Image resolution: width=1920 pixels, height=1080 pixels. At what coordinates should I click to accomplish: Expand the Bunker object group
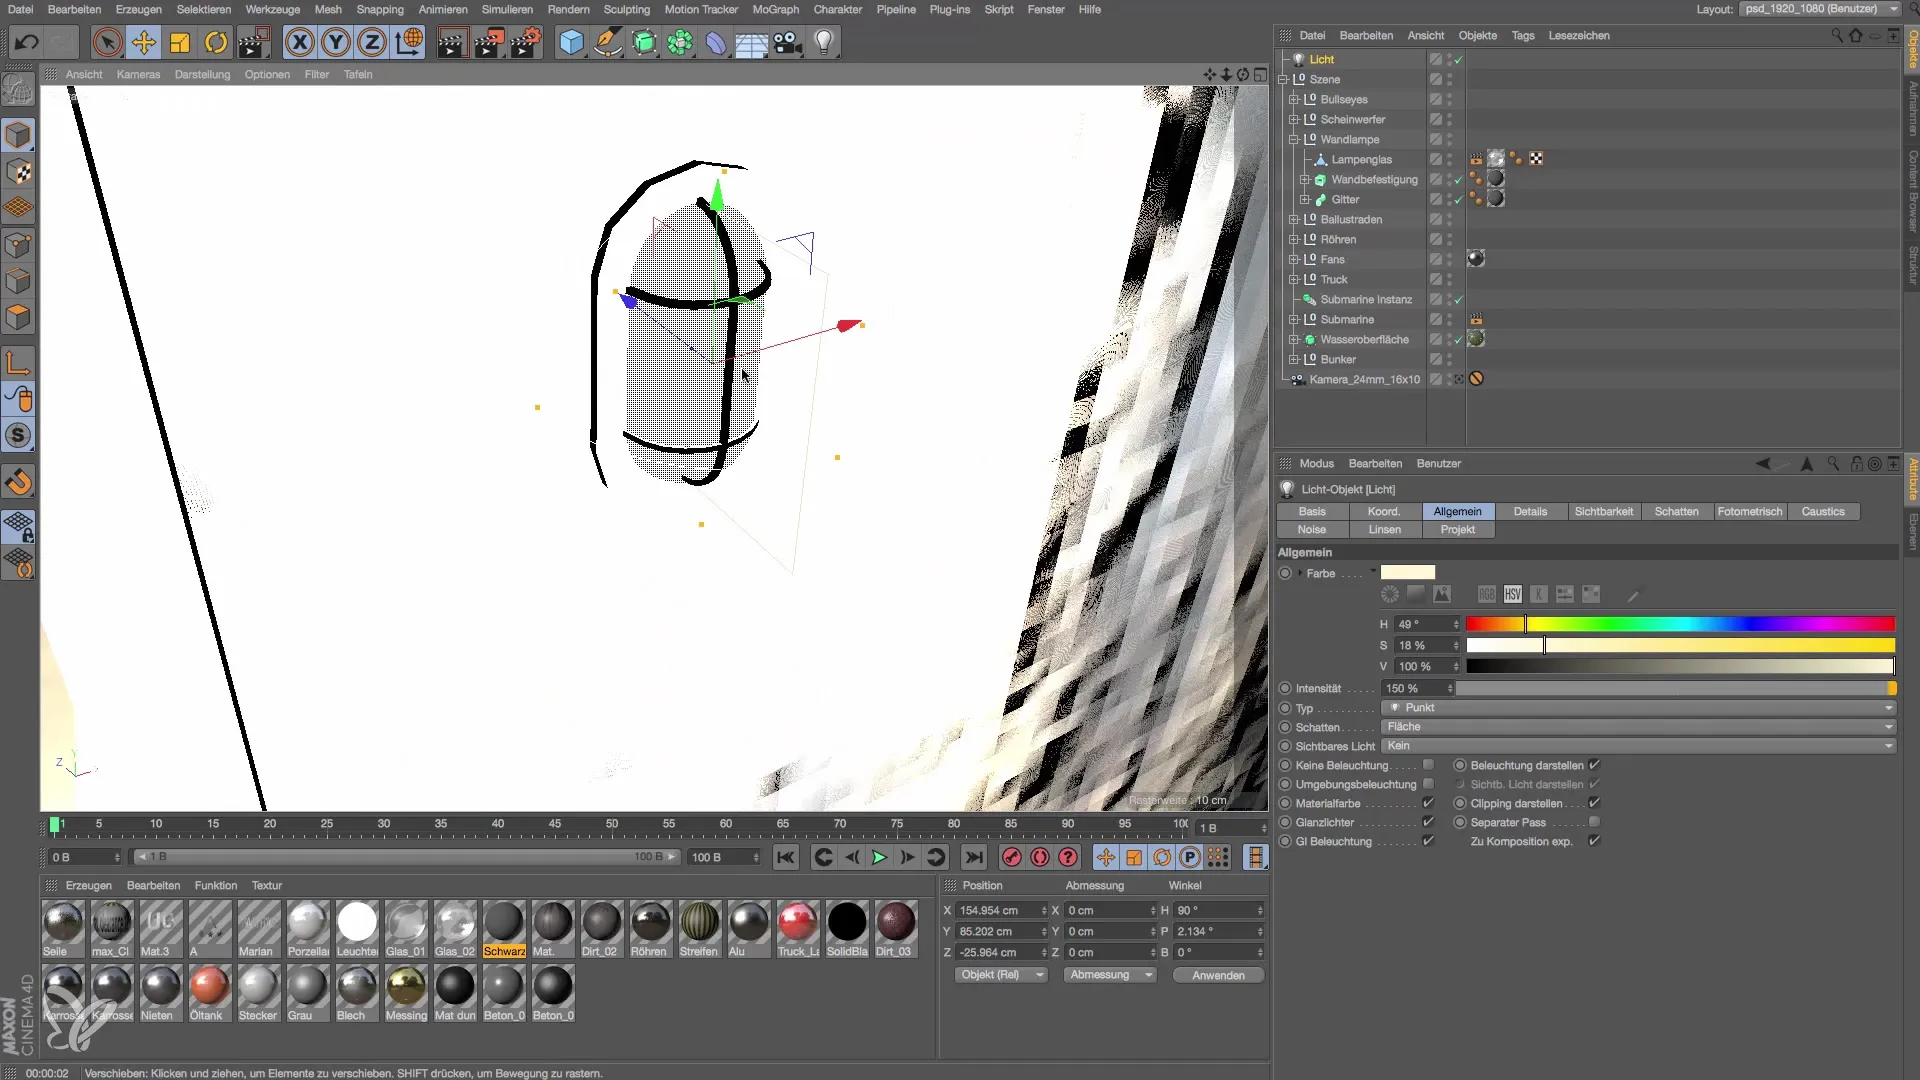pos(1294,360)
